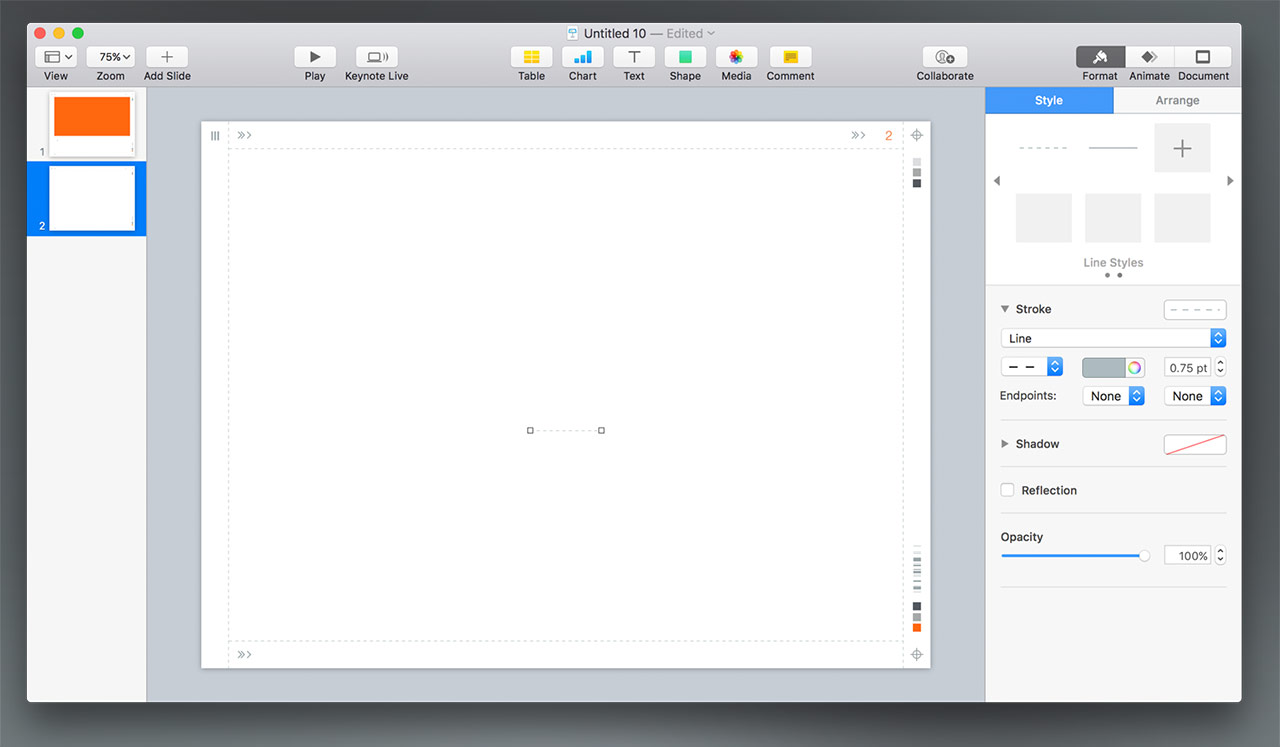The height and width of the screenshot is (747, 1280).
Task: Select the orange slide 1 thumbnail
Action: coord(92,118)
